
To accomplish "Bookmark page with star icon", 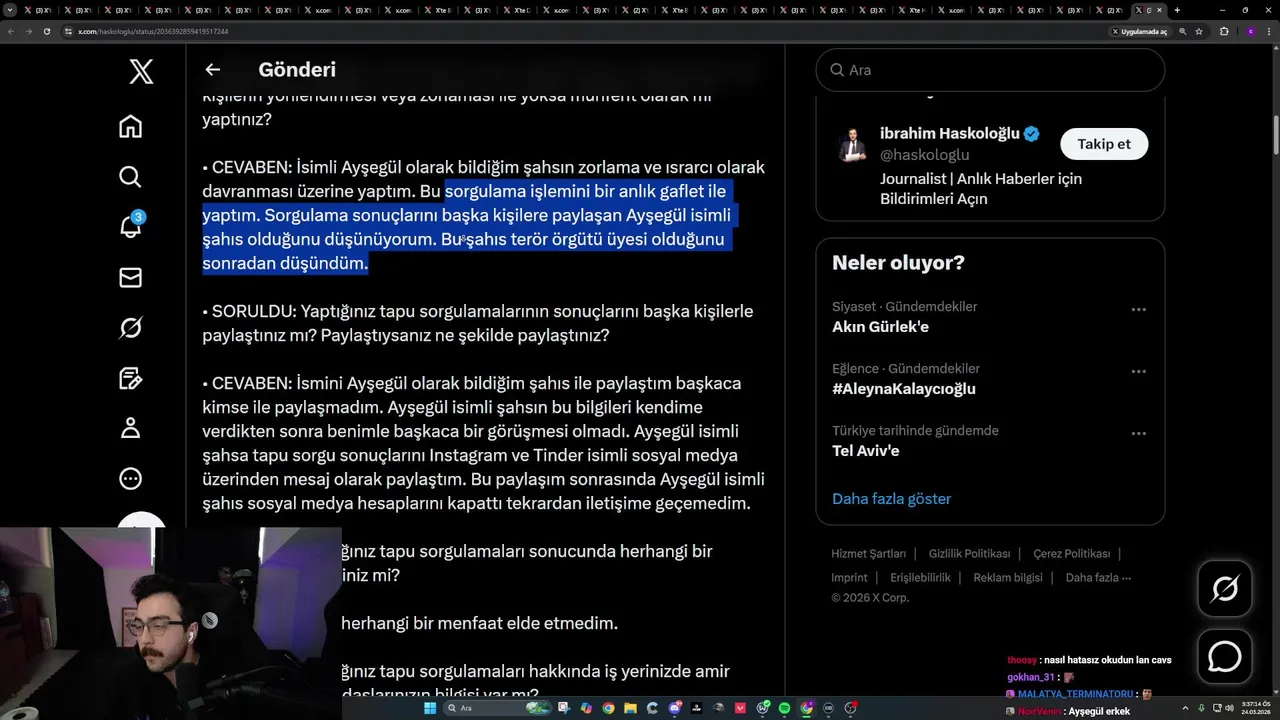I will point(1199,31).
